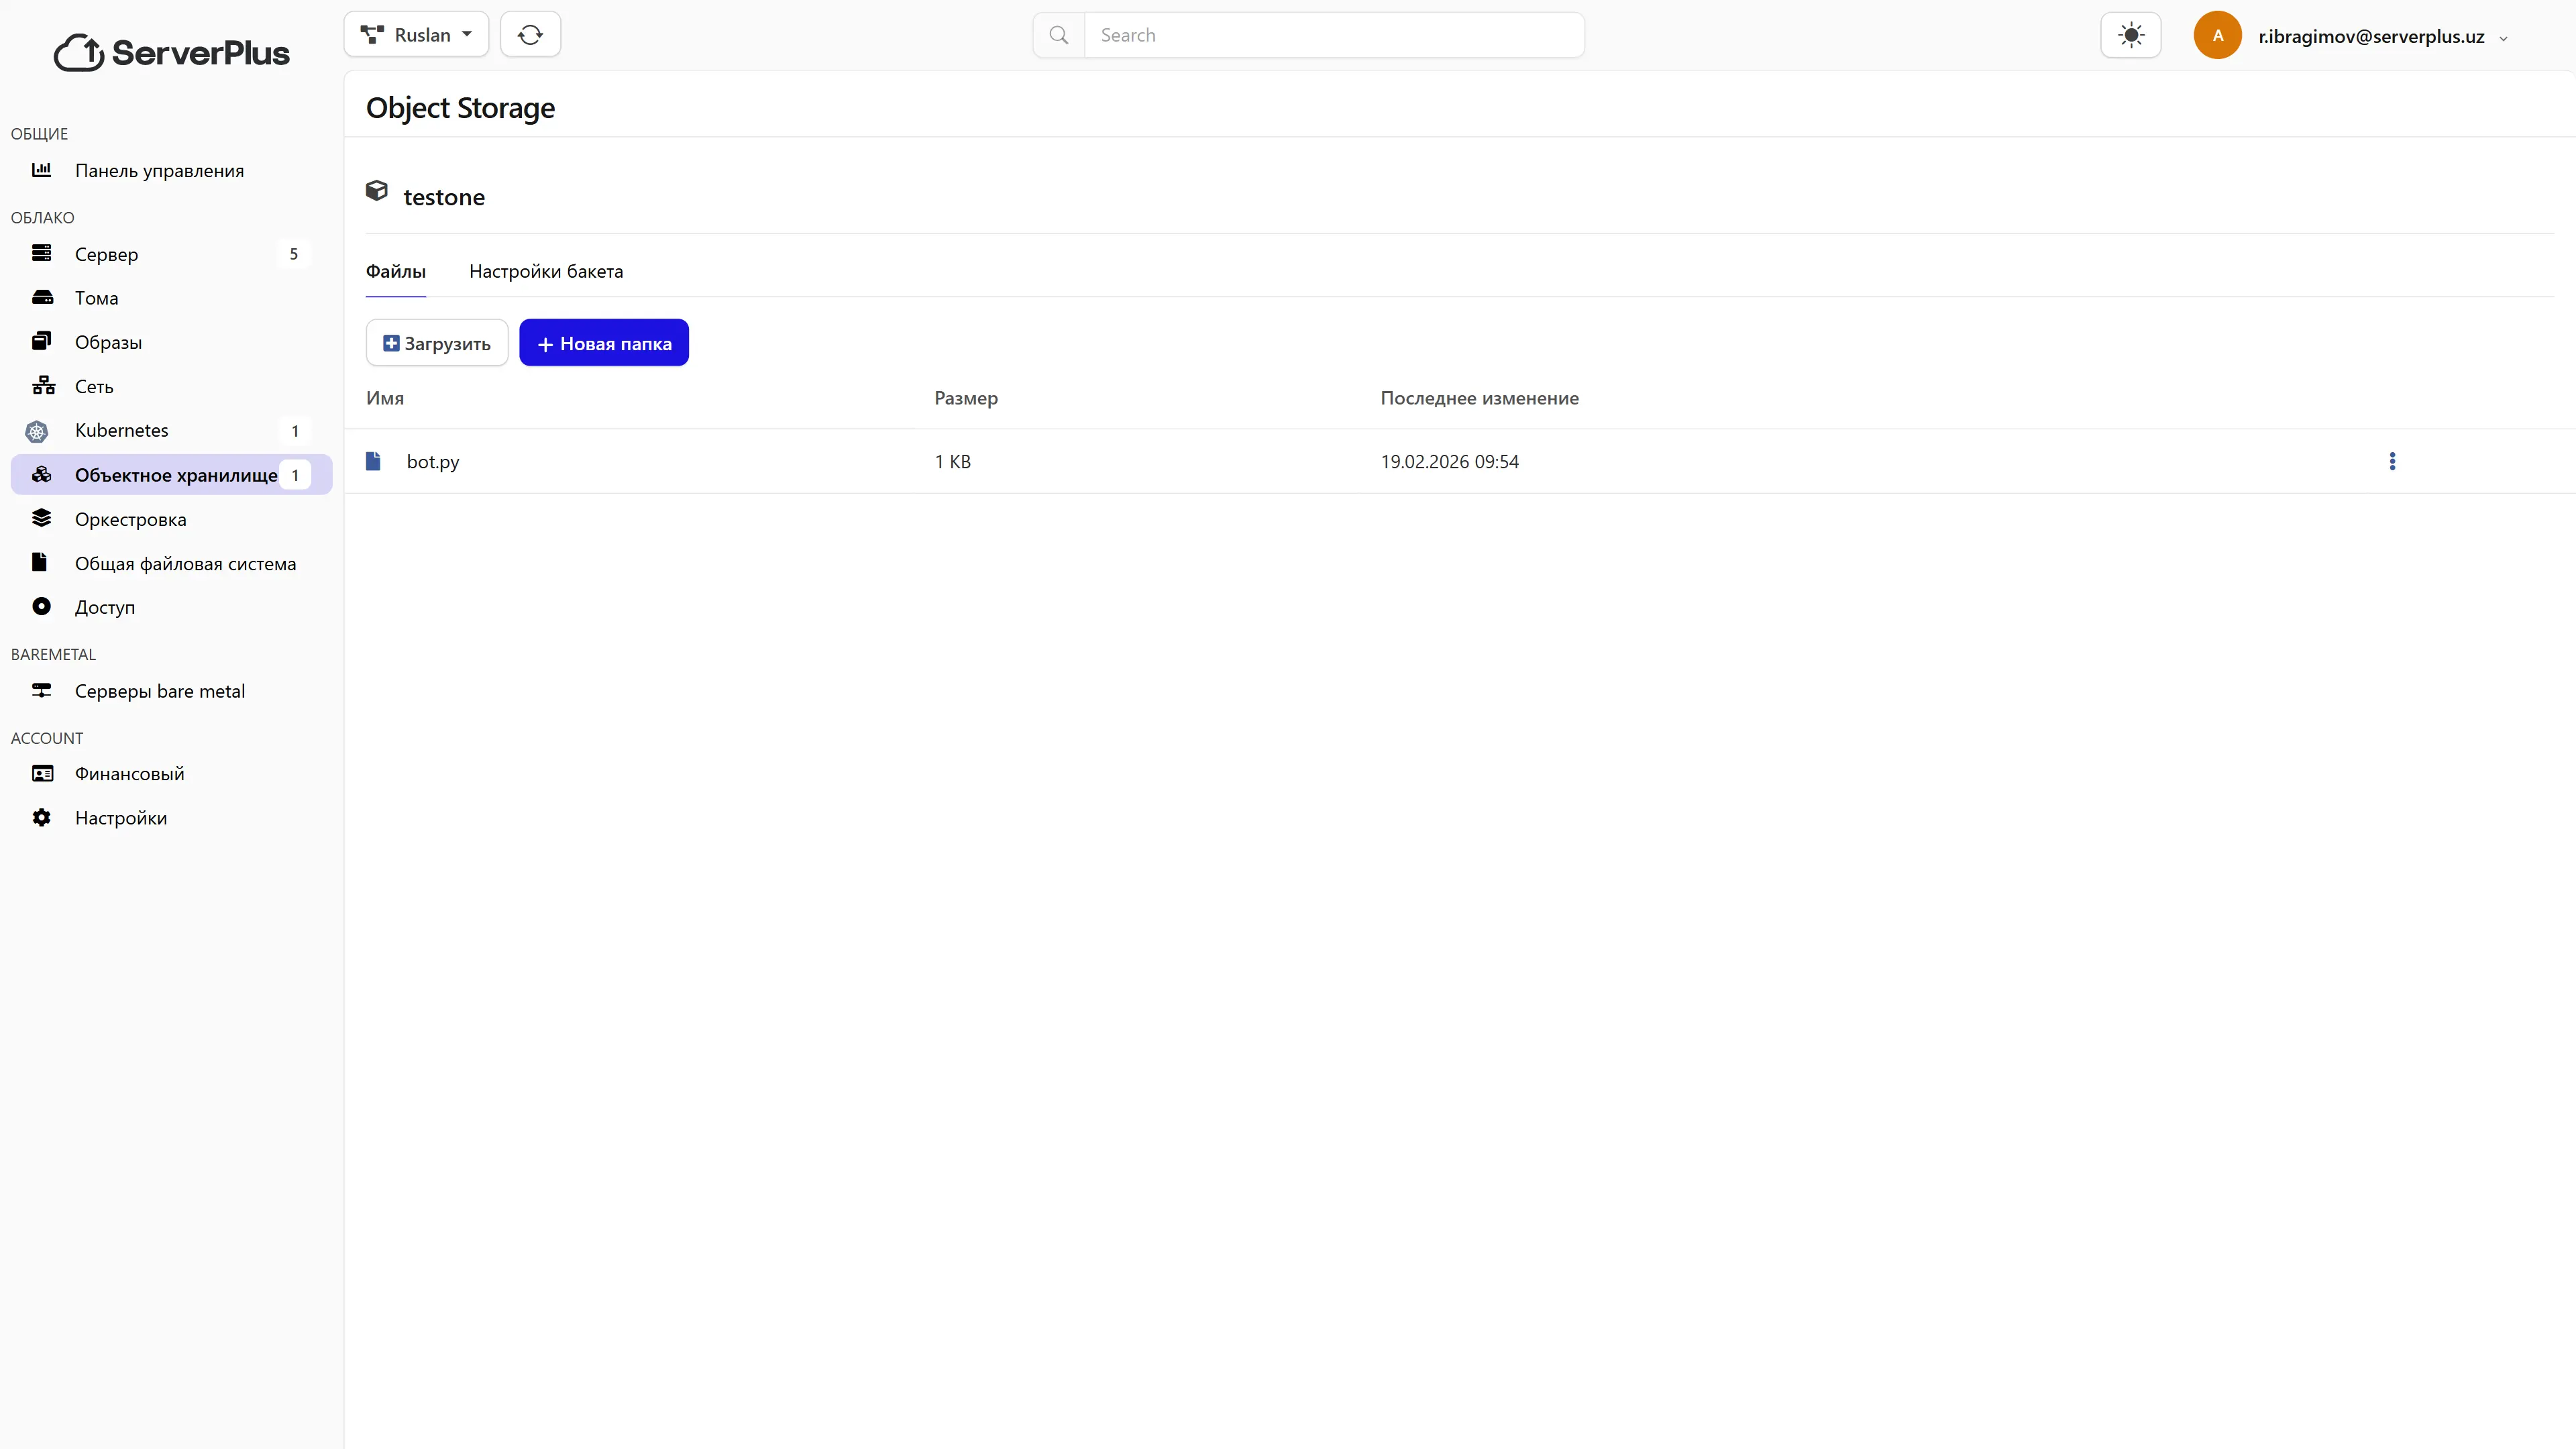
Task: Click the Загрузить upload button
Action: point(437,343)
